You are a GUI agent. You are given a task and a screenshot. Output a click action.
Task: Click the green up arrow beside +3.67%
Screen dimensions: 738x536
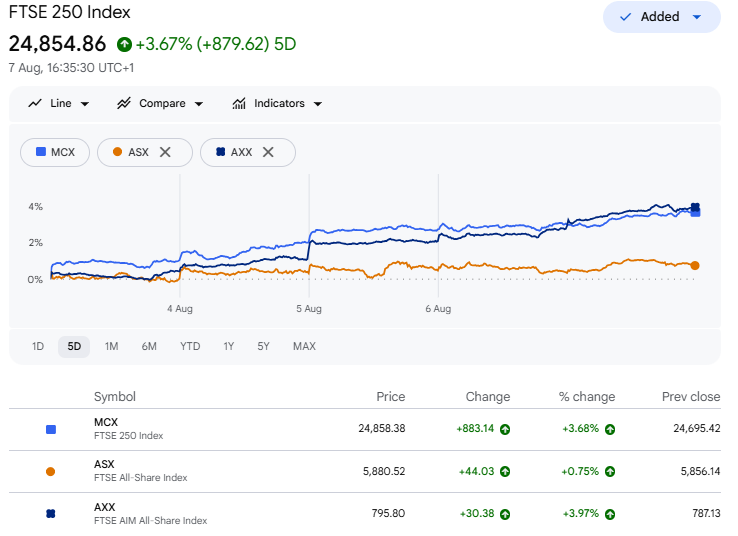[x=124, y=44]
